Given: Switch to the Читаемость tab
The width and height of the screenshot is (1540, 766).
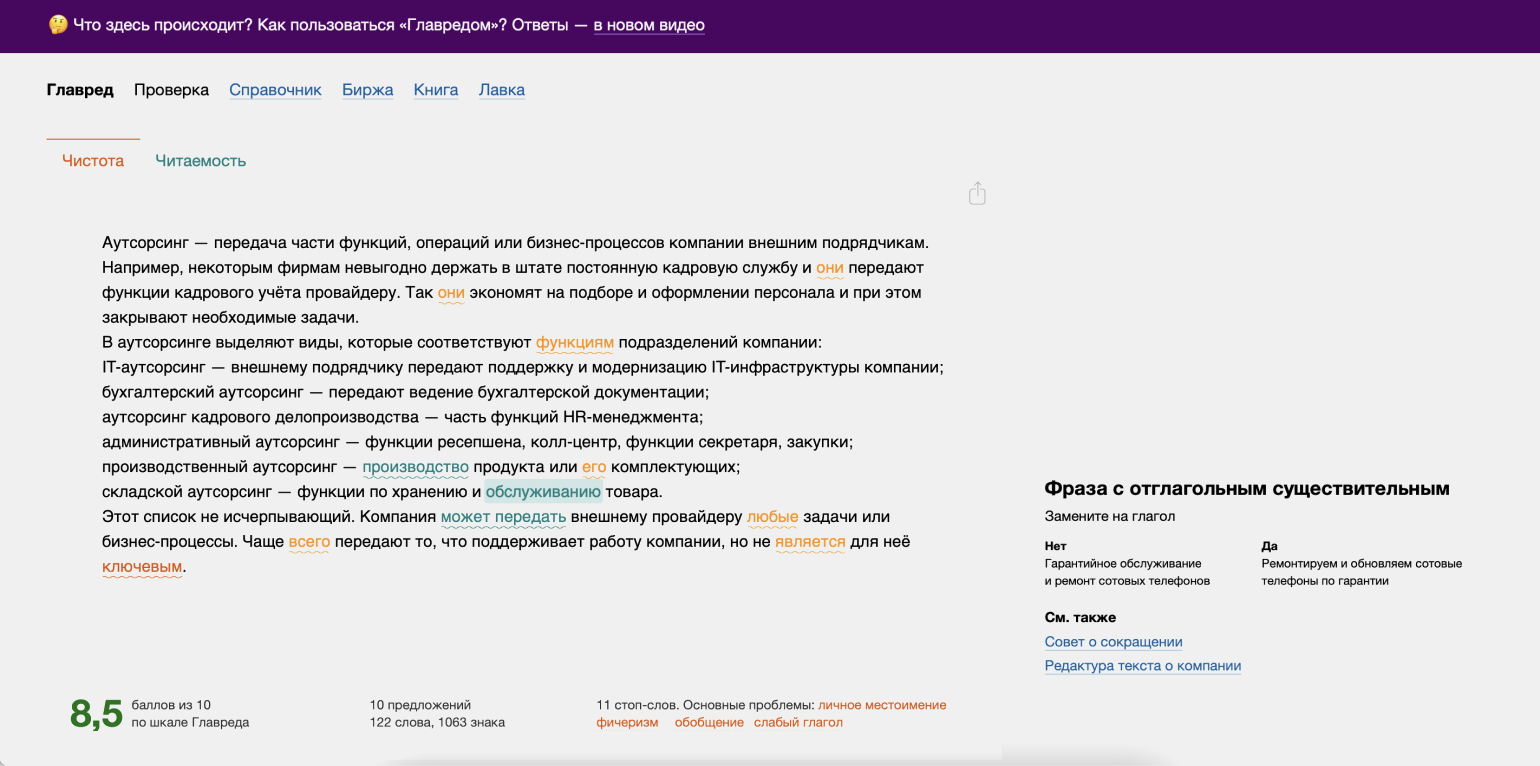Looking at the screenshot, I should (x=200, y=160).
